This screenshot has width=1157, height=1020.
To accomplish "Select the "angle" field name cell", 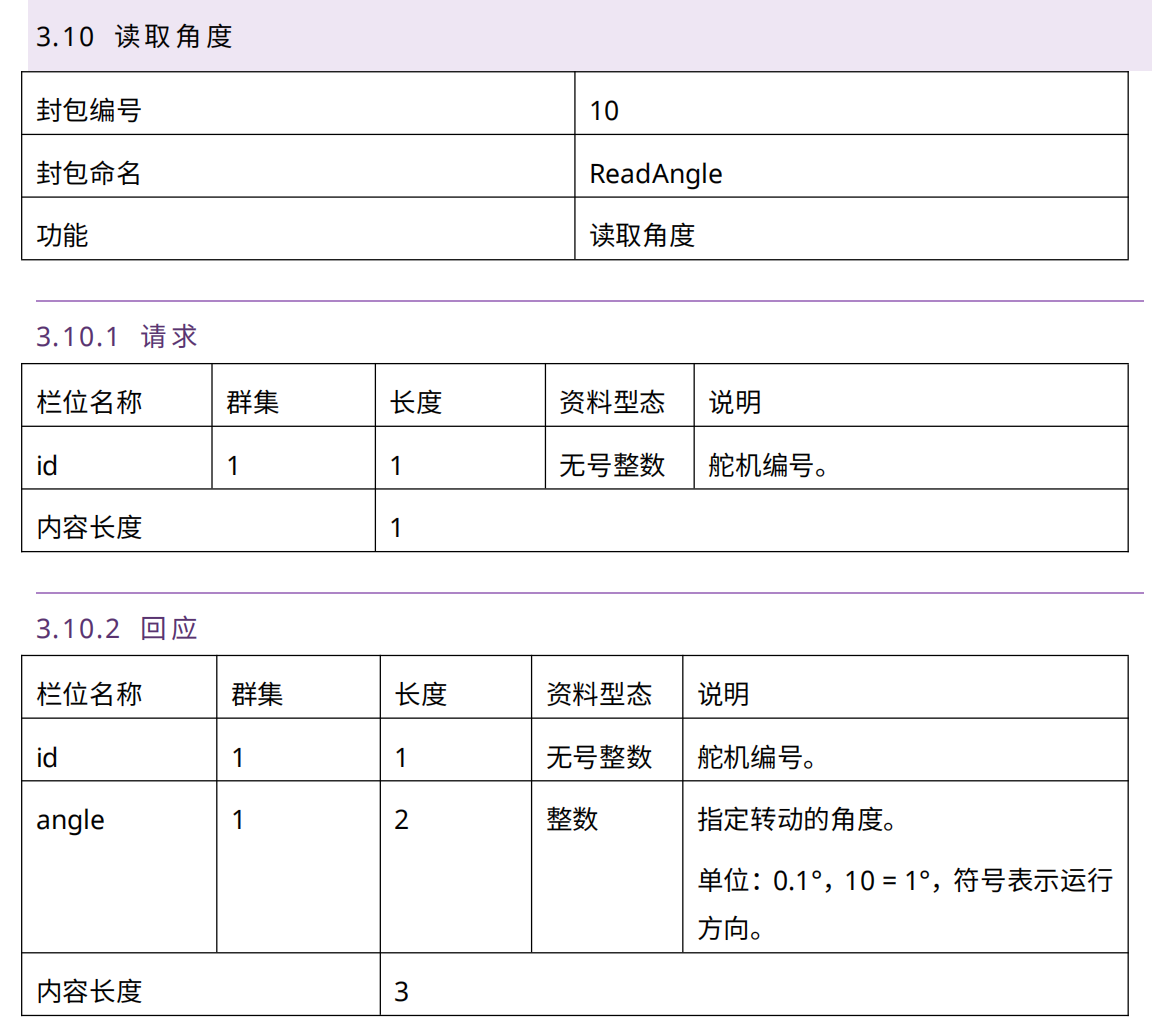I will click(70, 820).
